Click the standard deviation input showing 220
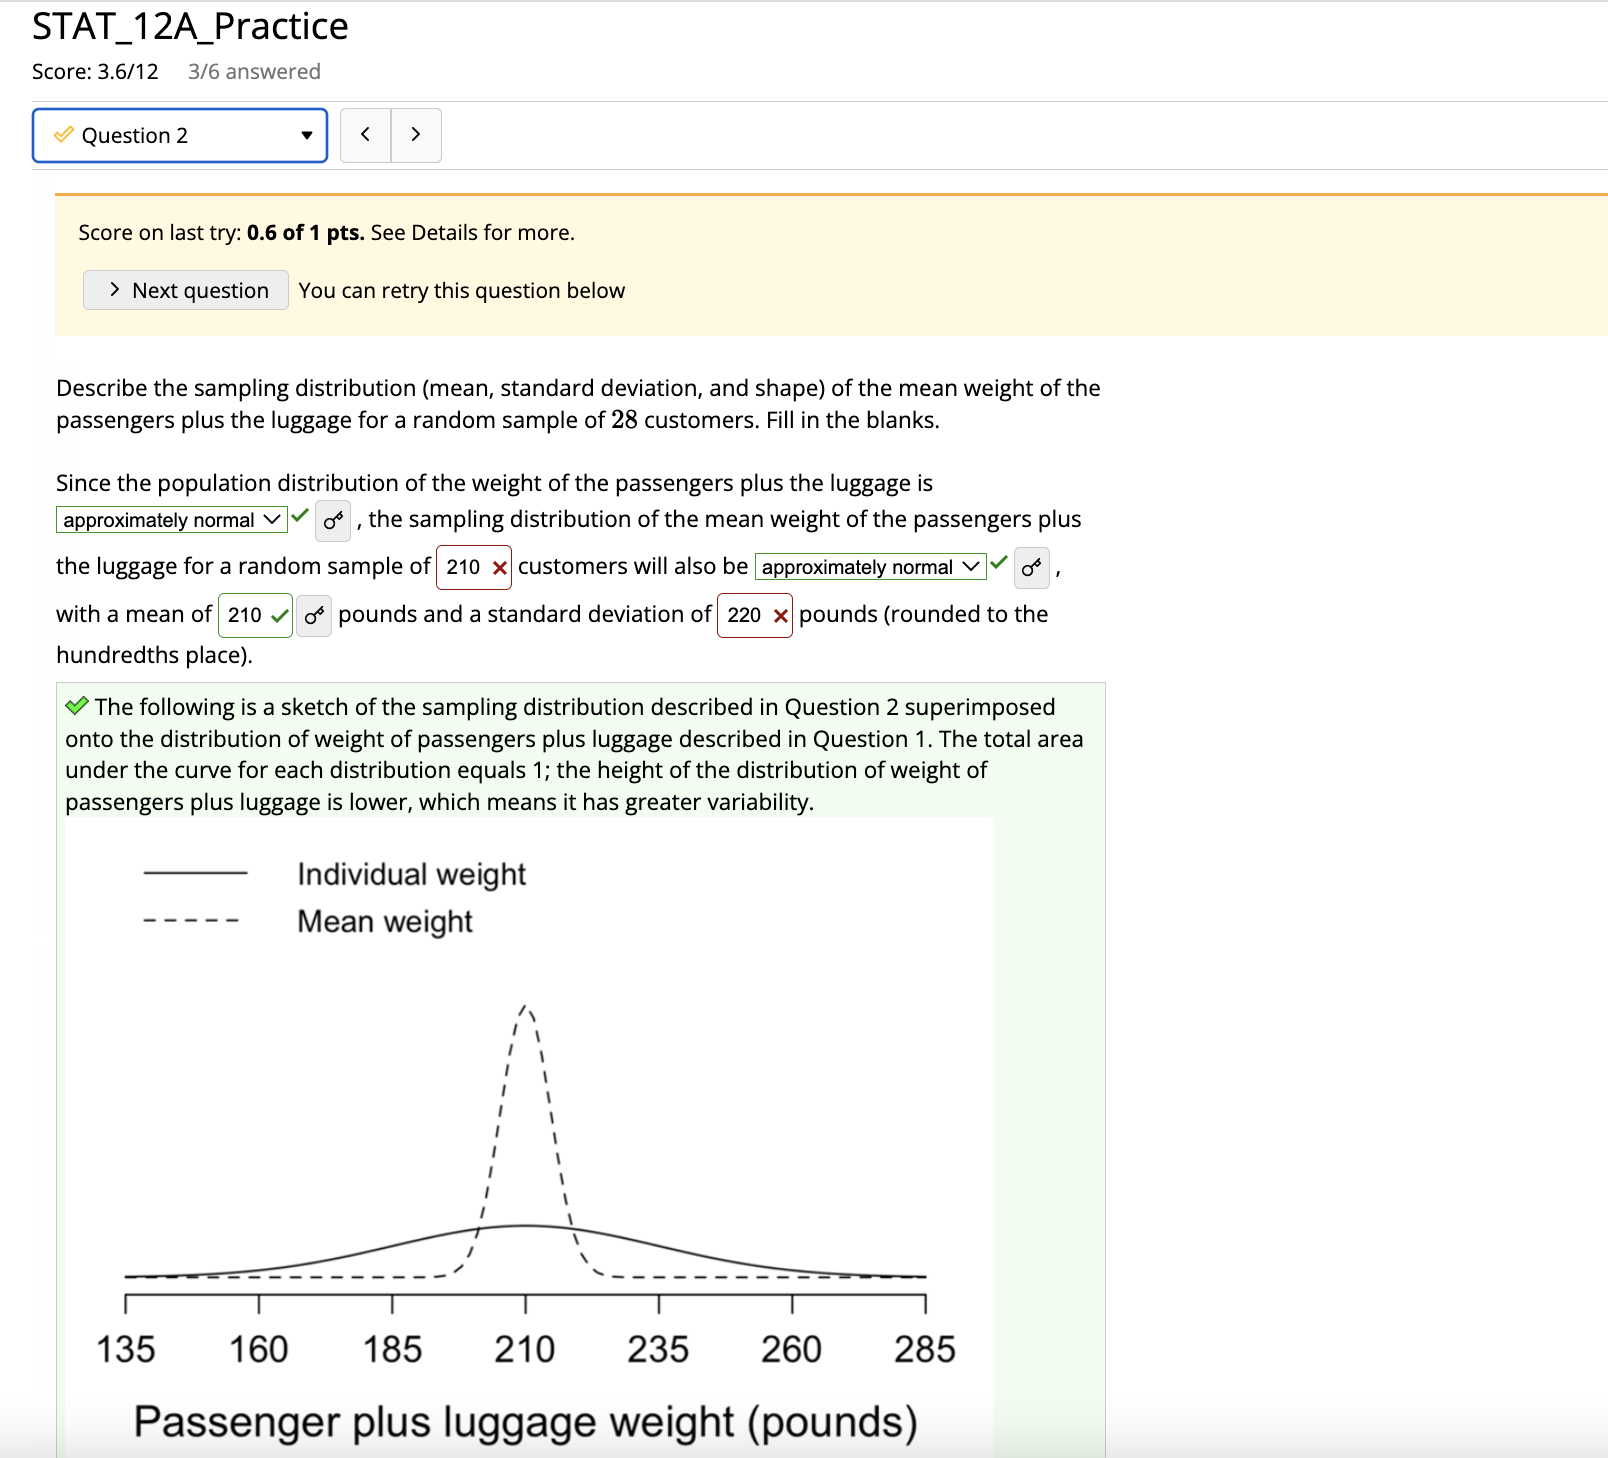This screenshot has height=1458, width=1608. coord(743,616)
